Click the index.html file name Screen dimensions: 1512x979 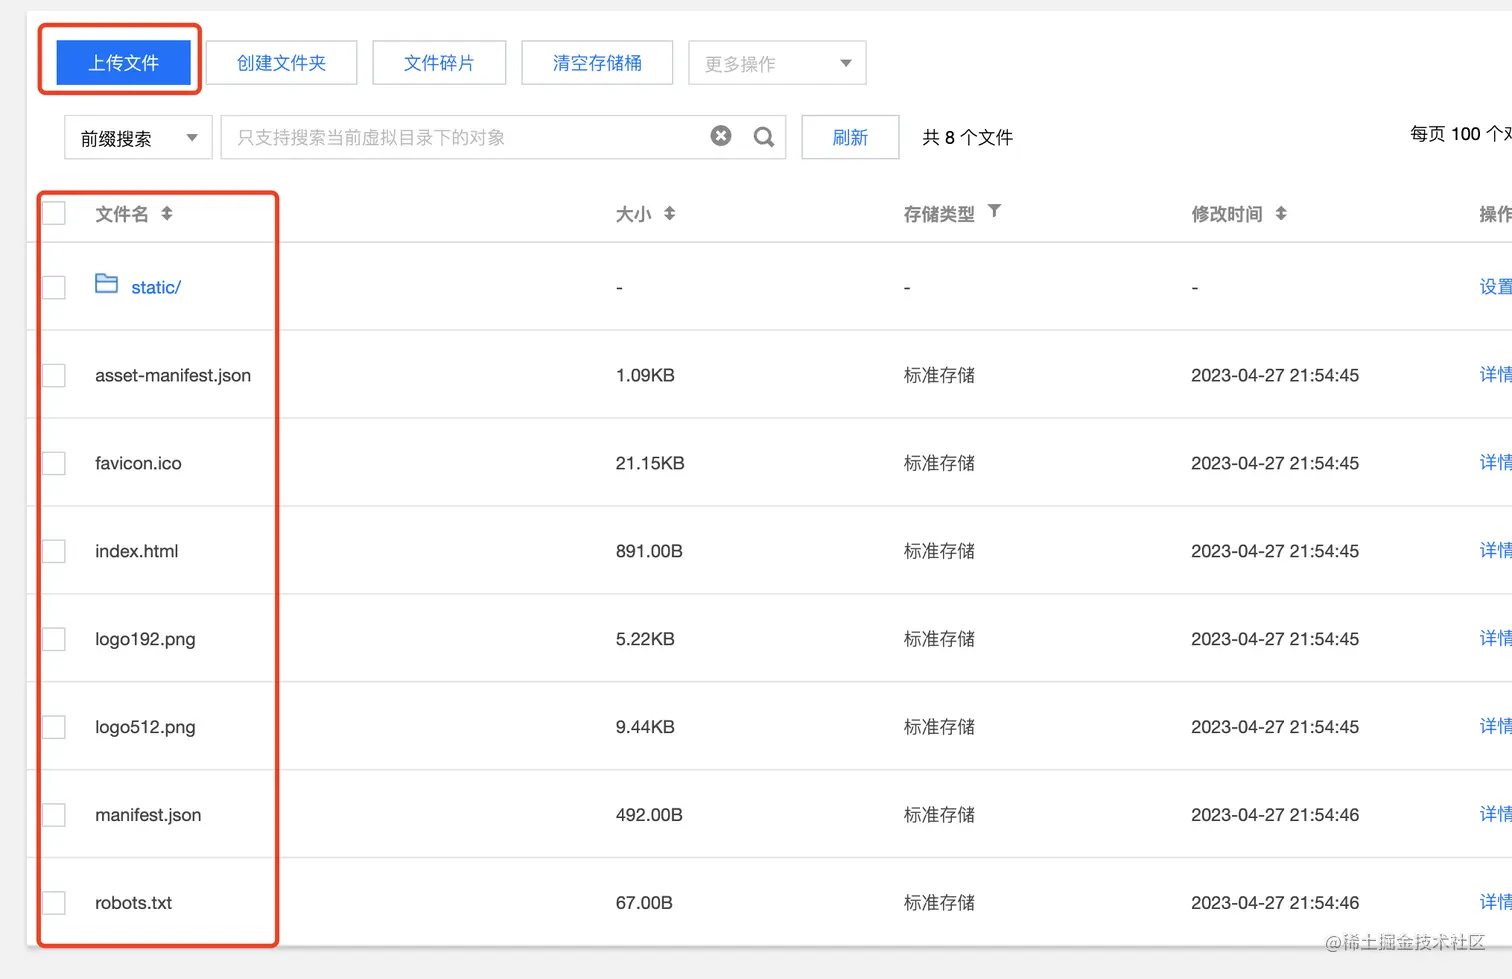click(x=137, y=551)
